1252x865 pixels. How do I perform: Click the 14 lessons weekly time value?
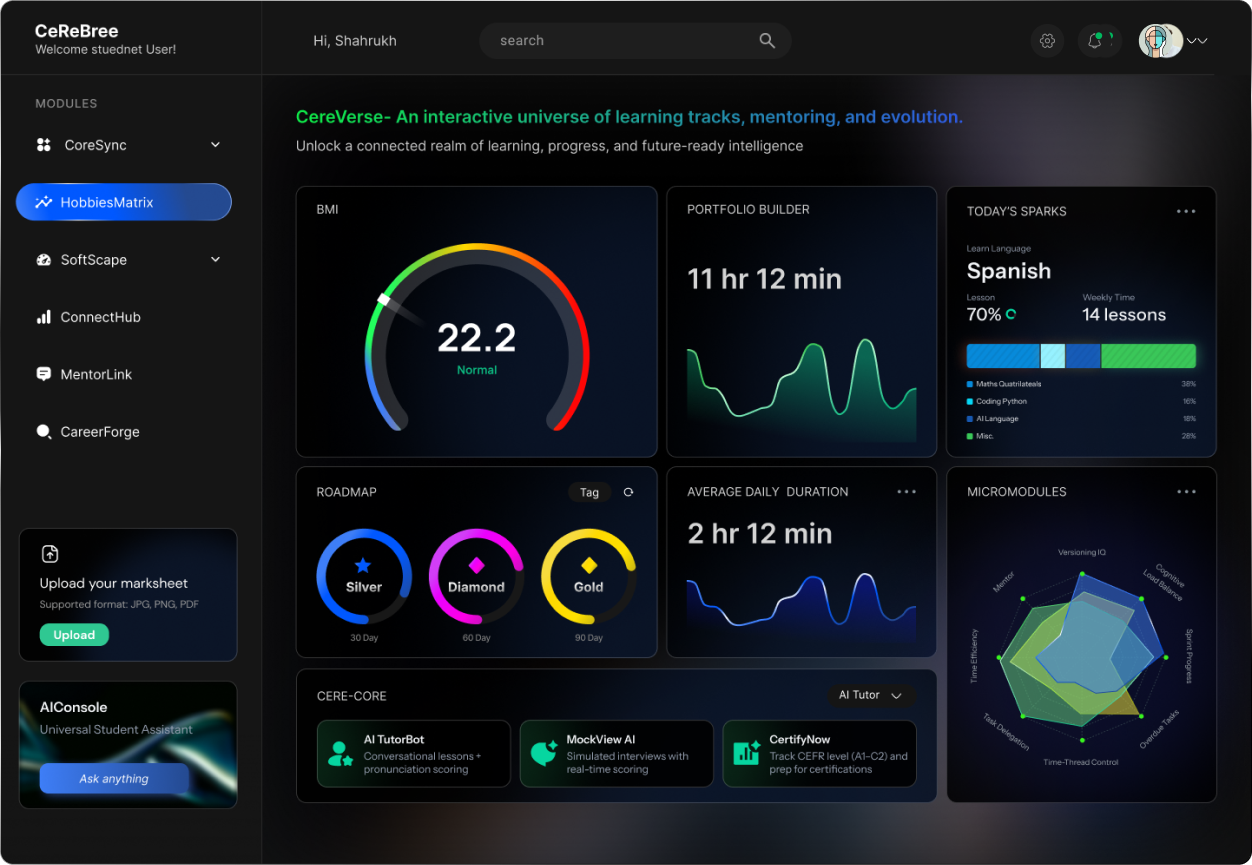point(1124,315)
